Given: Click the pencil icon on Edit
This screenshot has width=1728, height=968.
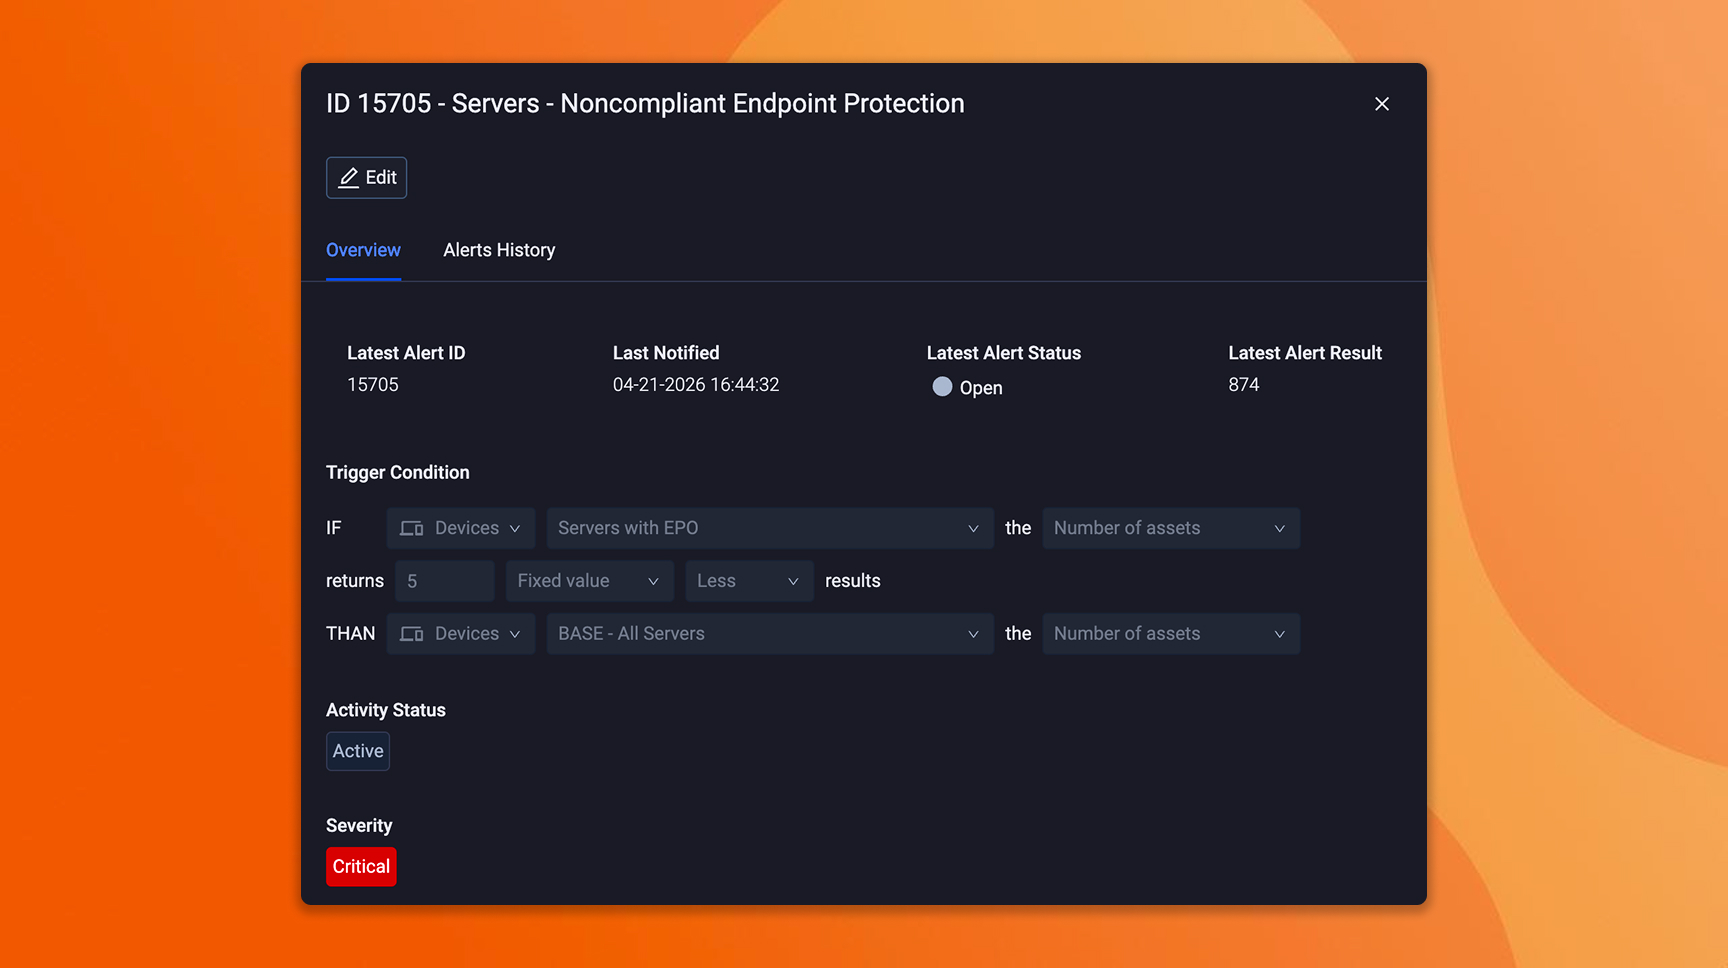Looking at the screenshot, I should coord(348,178).
